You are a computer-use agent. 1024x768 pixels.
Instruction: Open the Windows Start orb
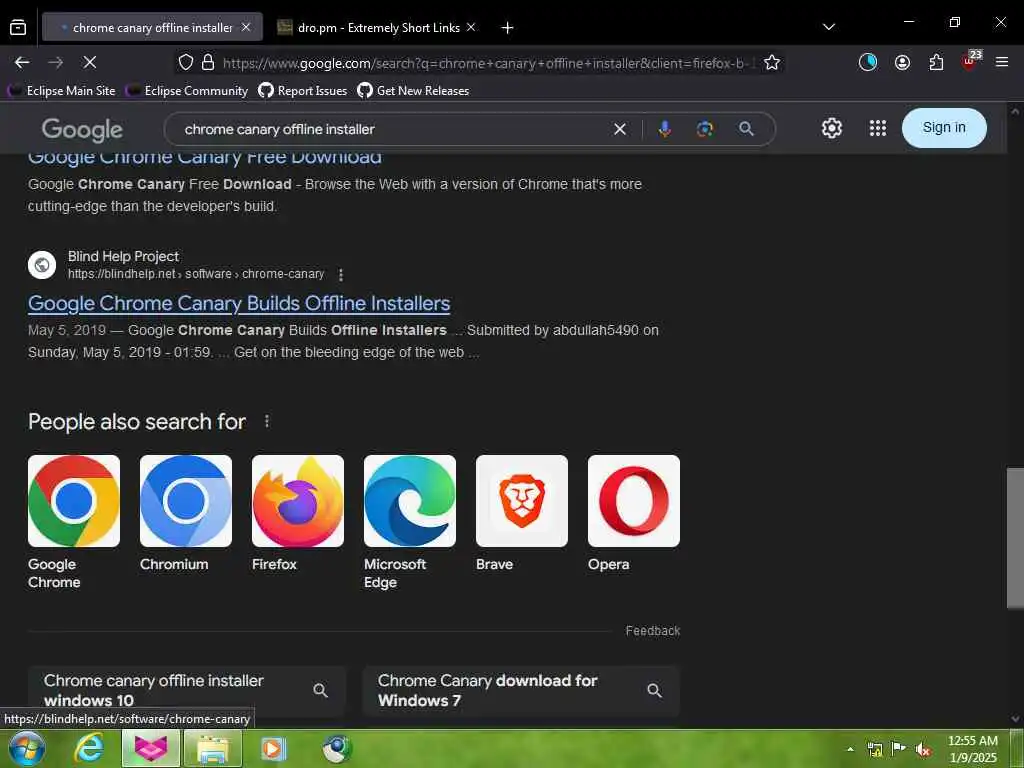pyautogui.click(x=27, y=748)
